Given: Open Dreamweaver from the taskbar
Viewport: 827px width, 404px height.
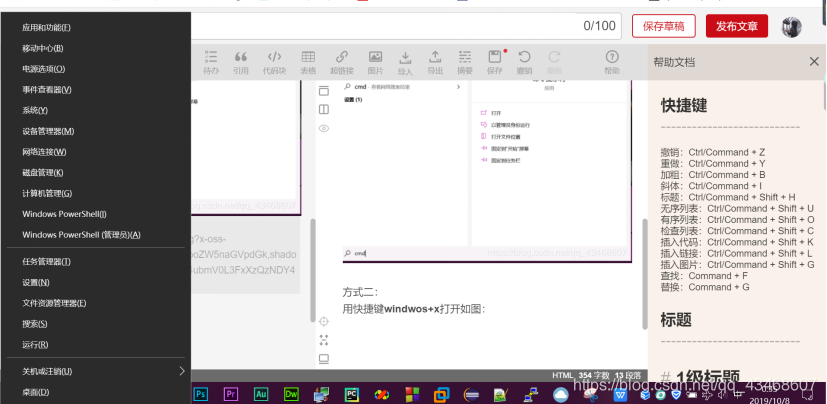Looking at the screenshot, I should (291, 393).
